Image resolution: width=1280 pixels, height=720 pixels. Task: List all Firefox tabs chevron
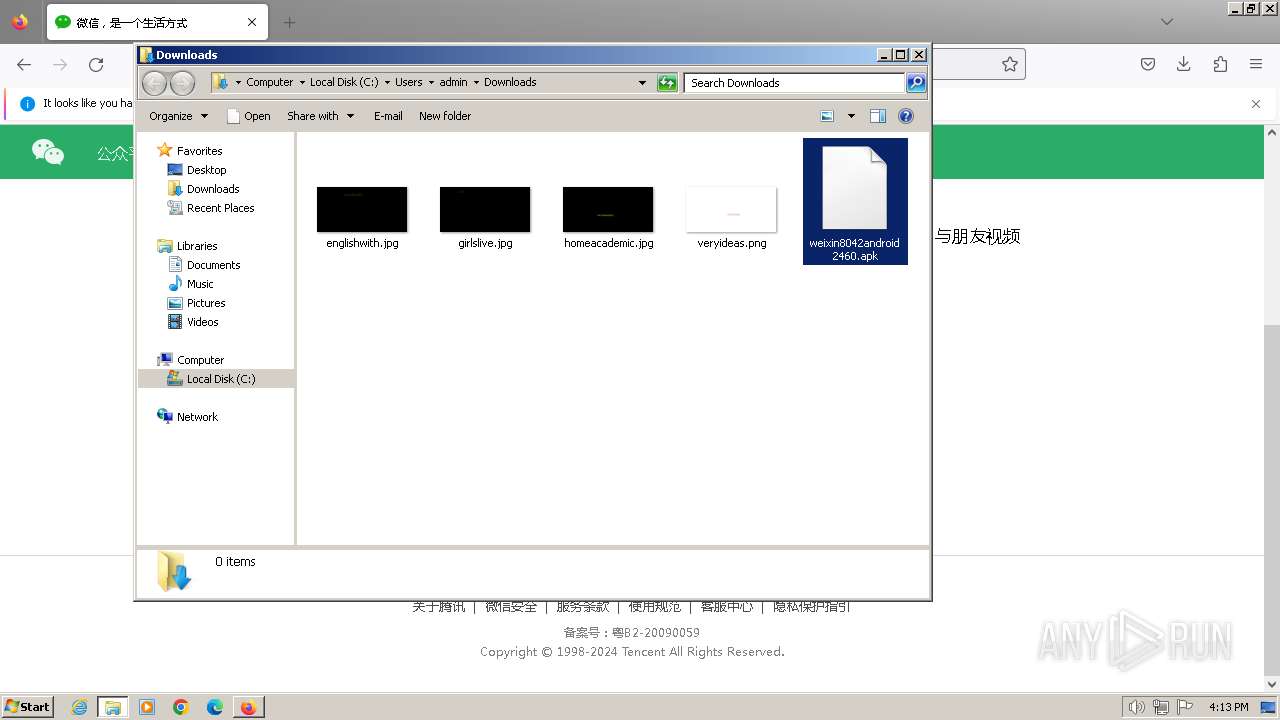tap(1167, 22)
